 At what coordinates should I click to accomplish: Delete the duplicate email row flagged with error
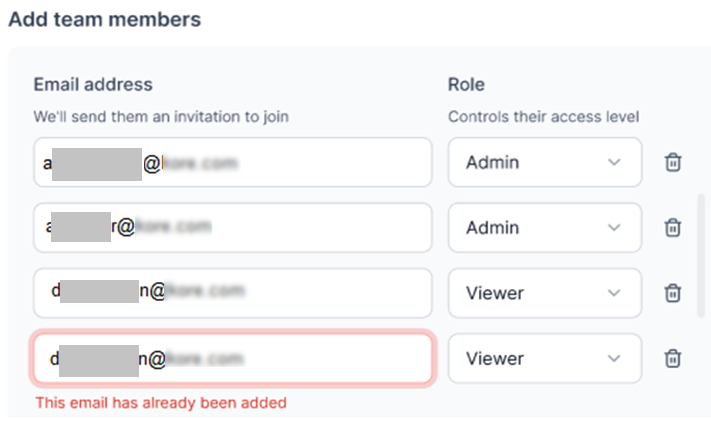(x=673, y=358)
